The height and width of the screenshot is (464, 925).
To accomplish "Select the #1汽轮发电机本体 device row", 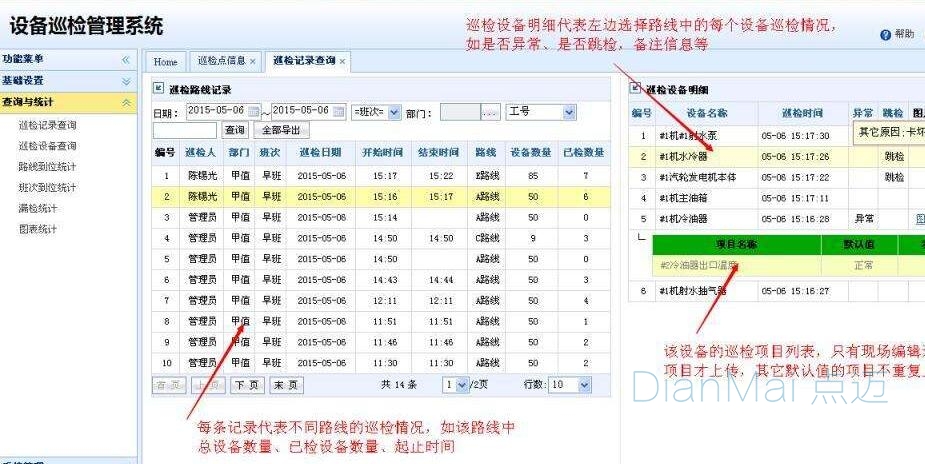I will (776, 177).
